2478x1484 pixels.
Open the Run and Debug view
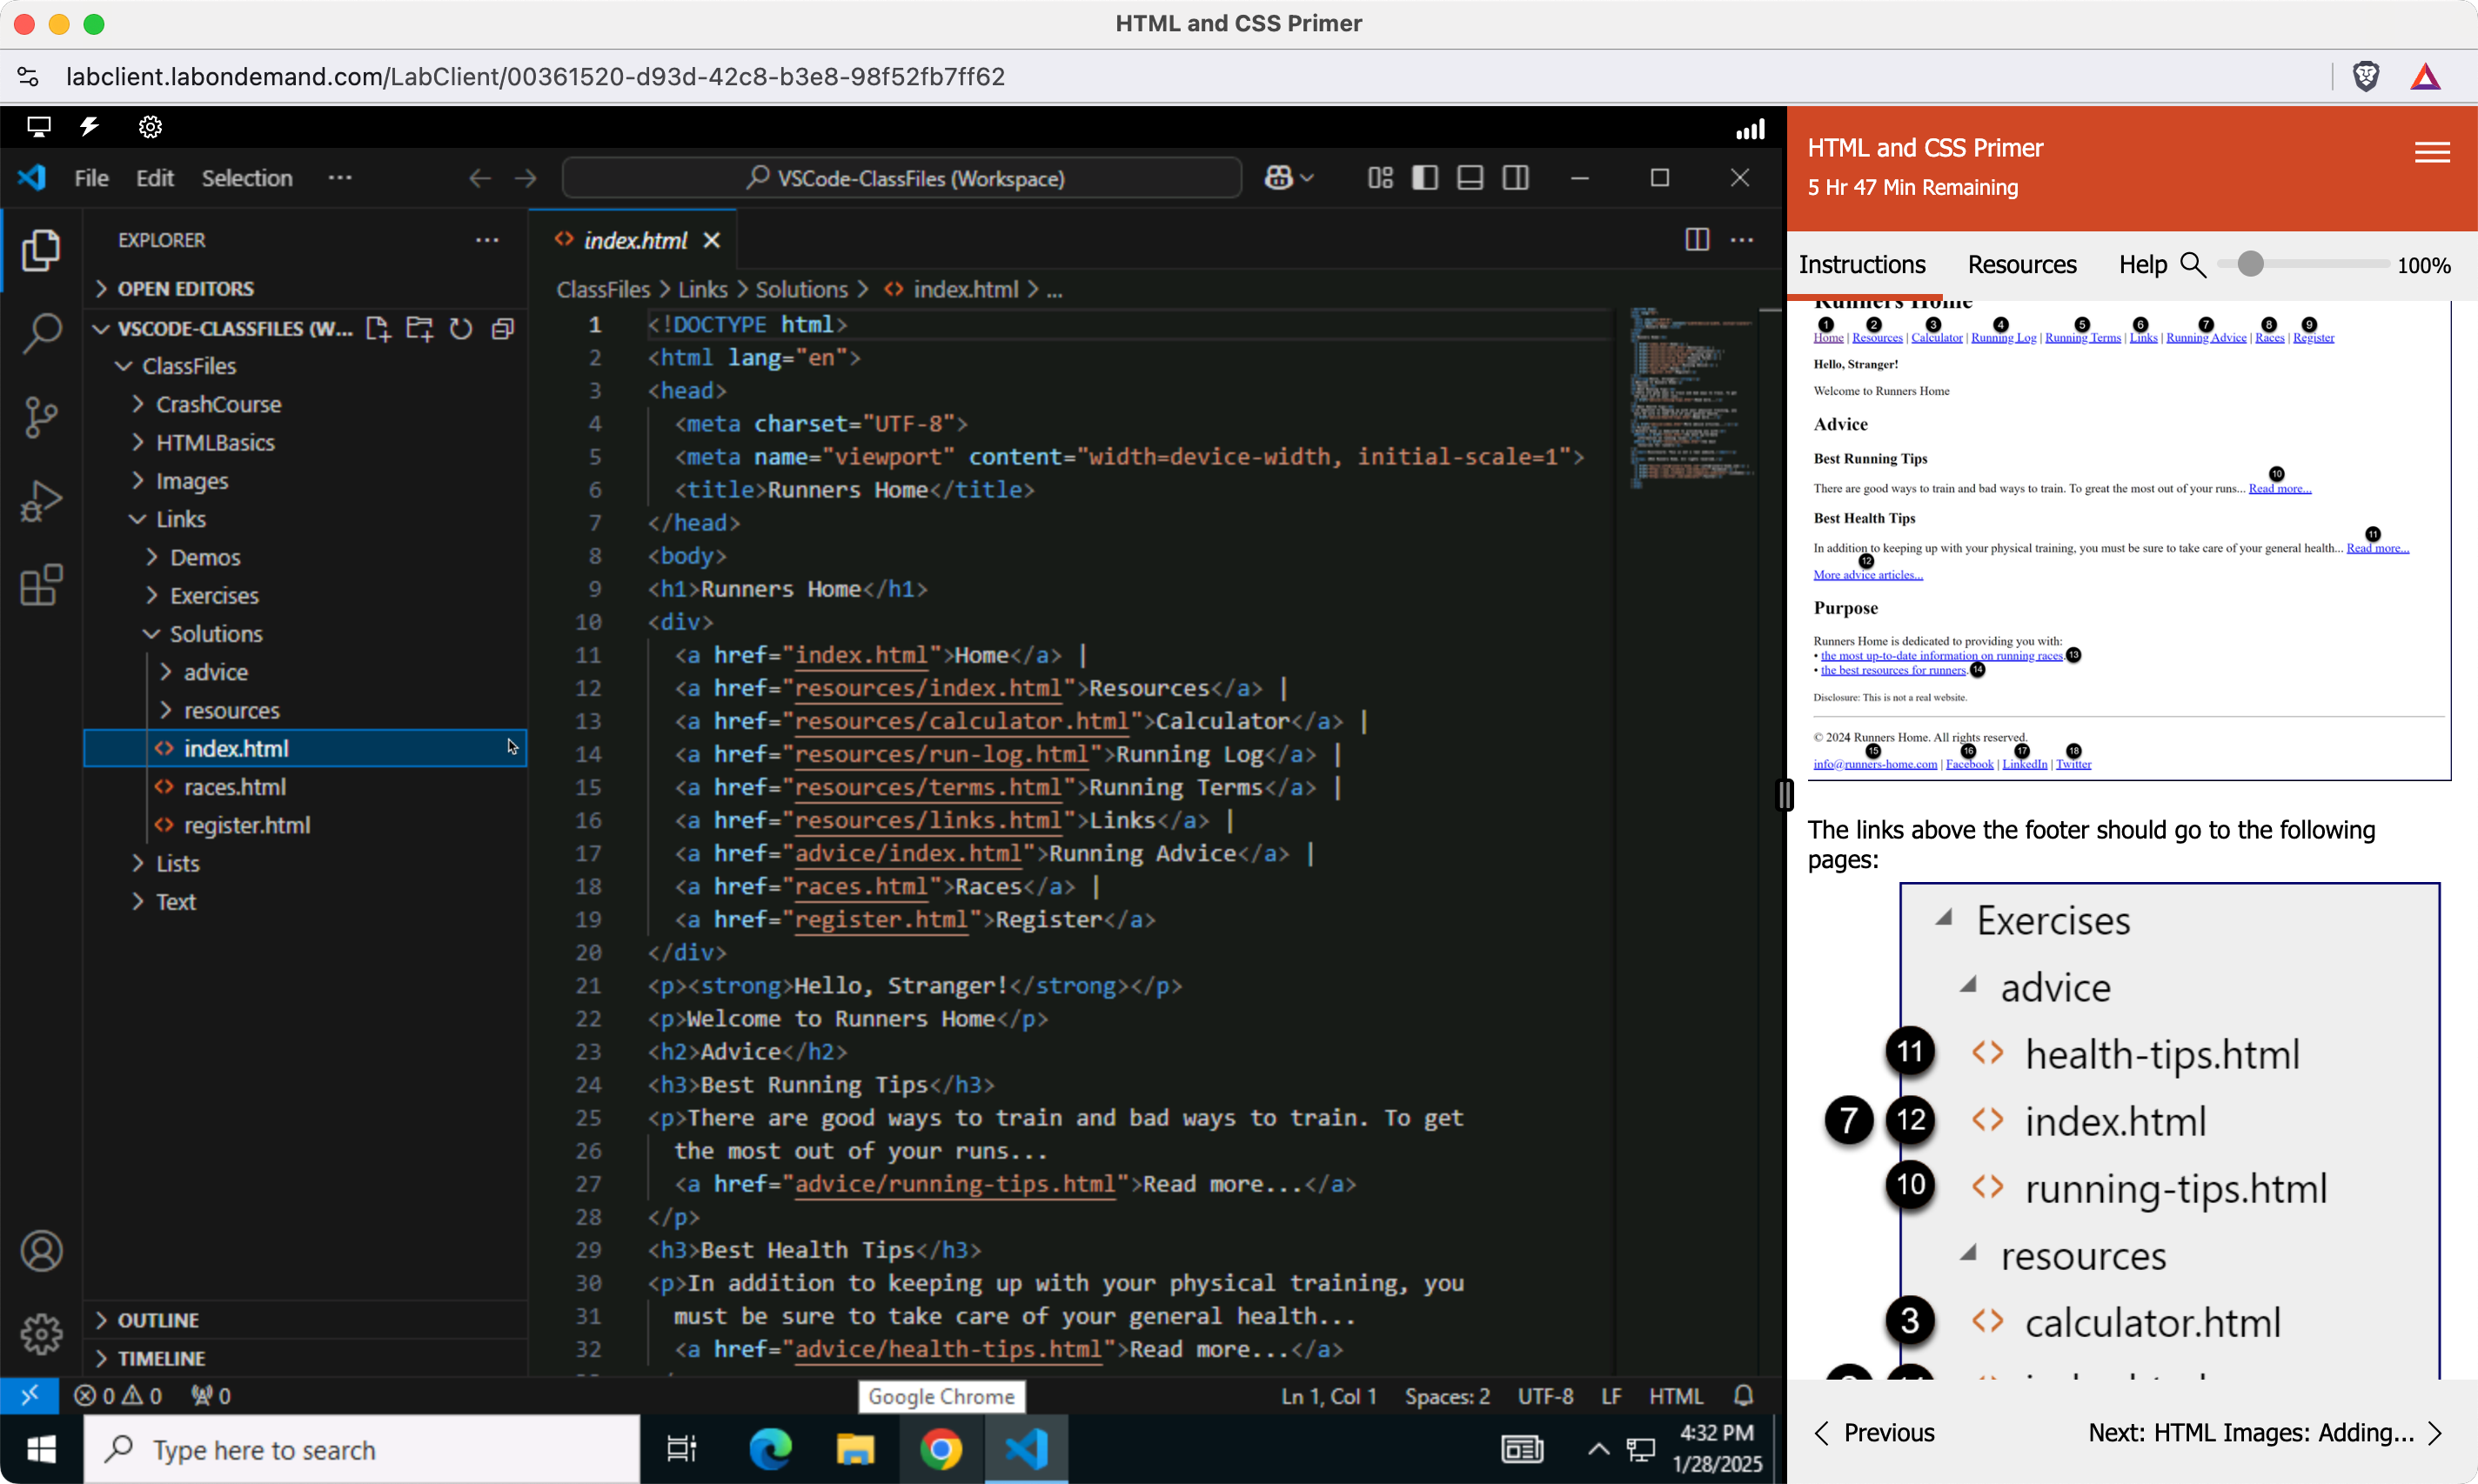41,501
